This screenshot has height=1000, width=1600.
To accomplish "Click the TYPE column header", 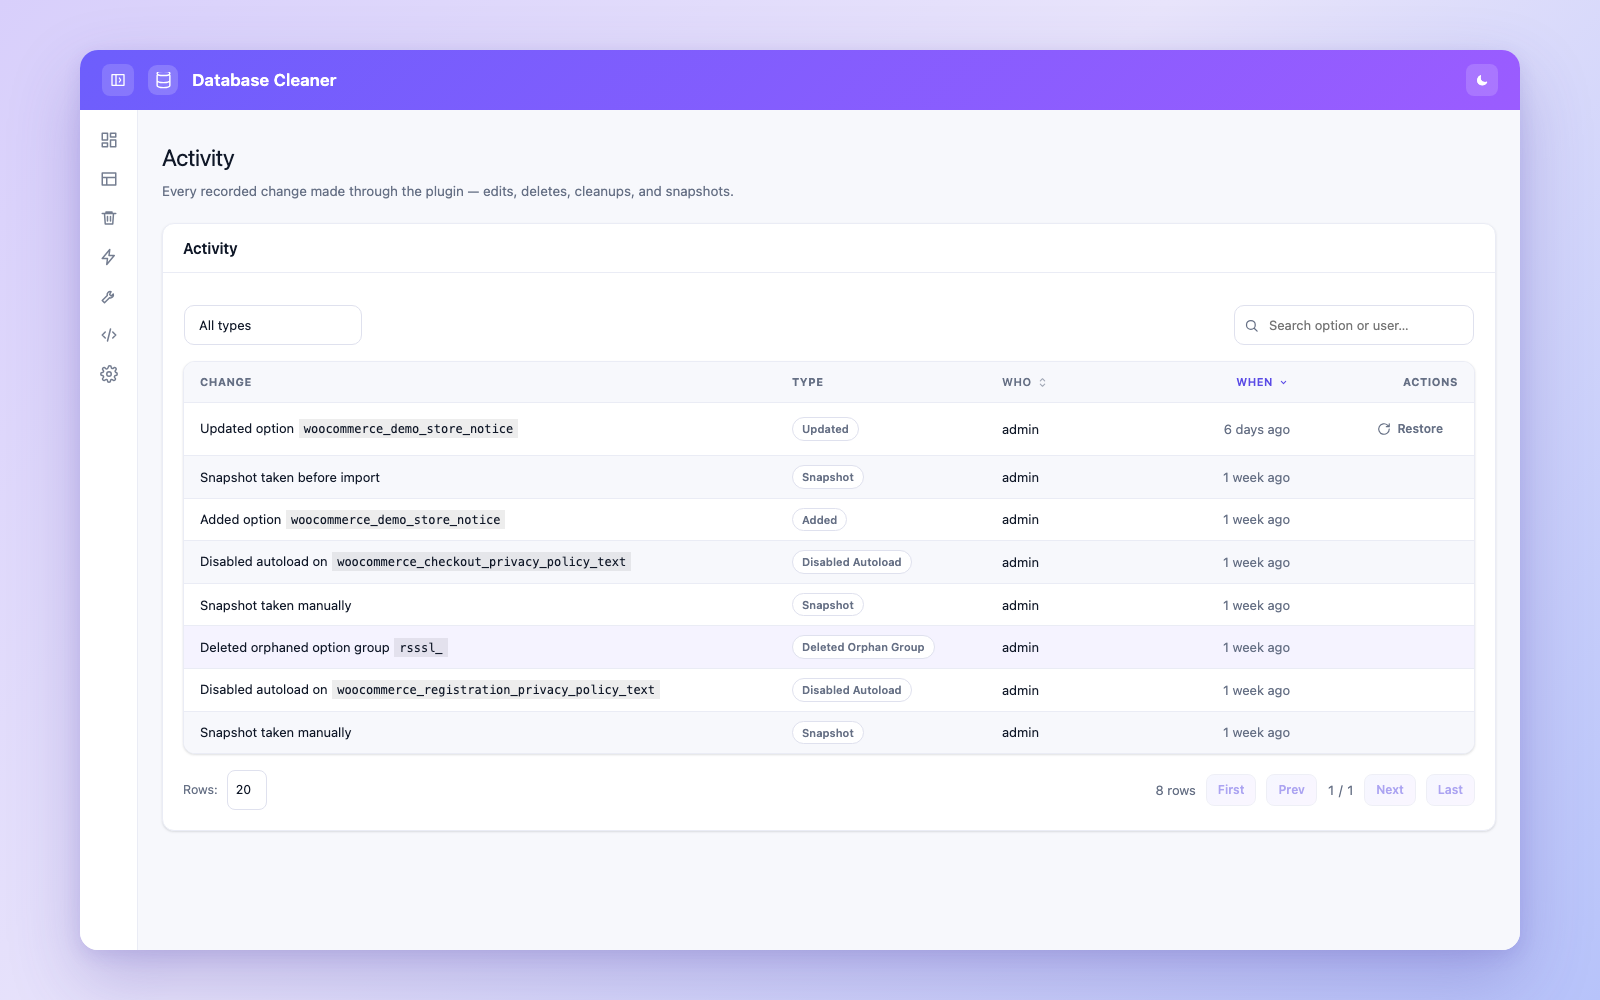I will click(808, 382).
